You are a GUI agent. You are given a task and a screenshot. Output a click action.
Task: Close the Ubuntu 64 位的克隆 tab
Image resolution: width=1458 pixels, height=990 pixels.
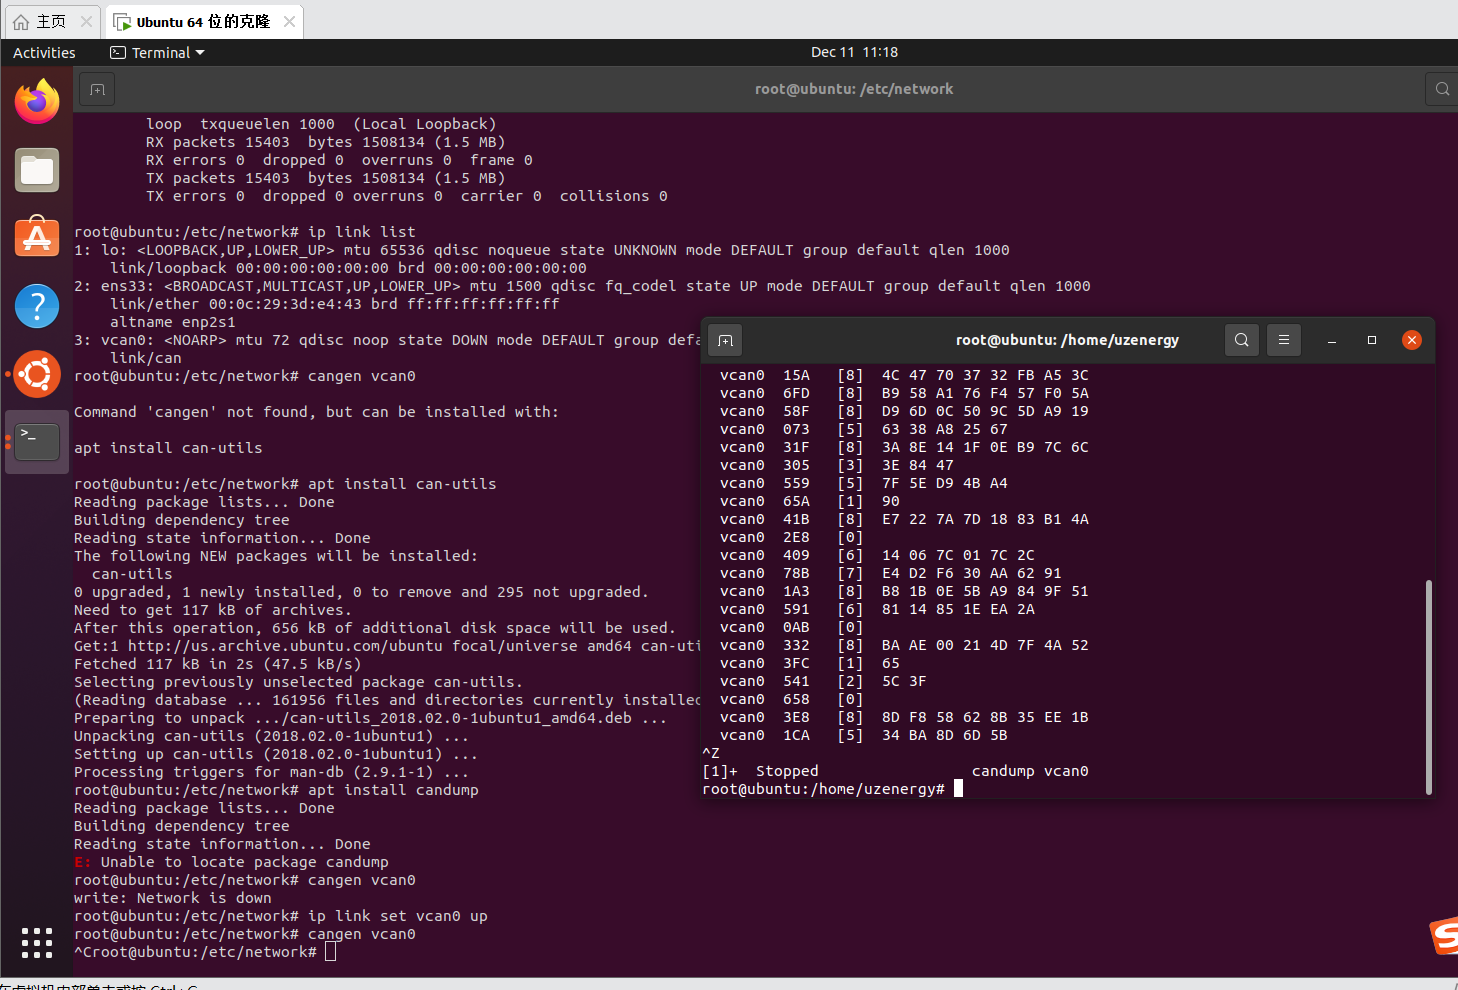click(289, 21)
